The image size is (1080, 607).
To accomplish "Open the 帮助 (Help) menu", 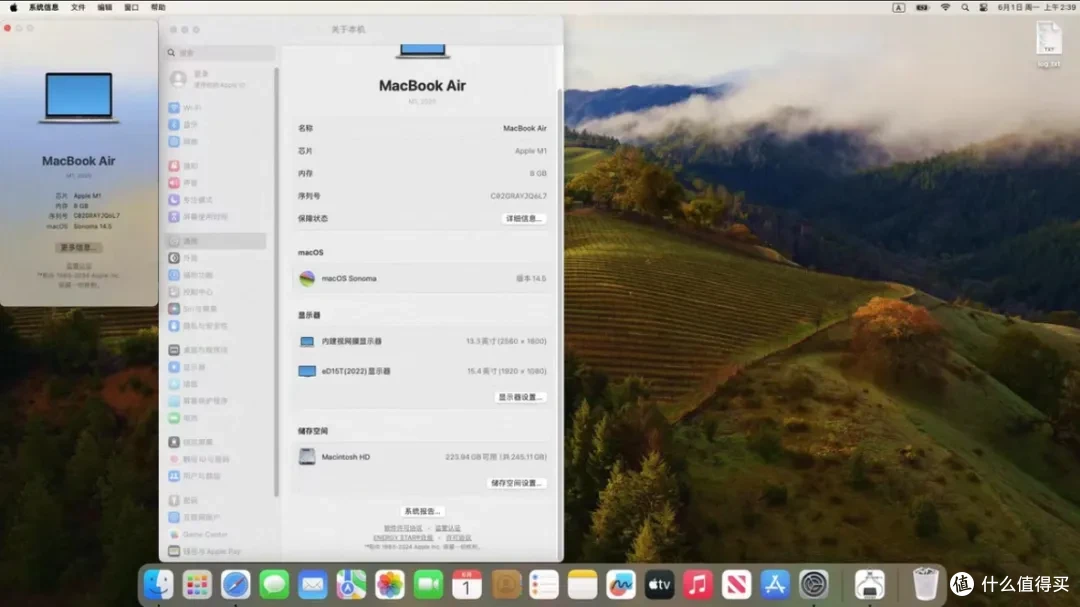I will tap(158, 8).
